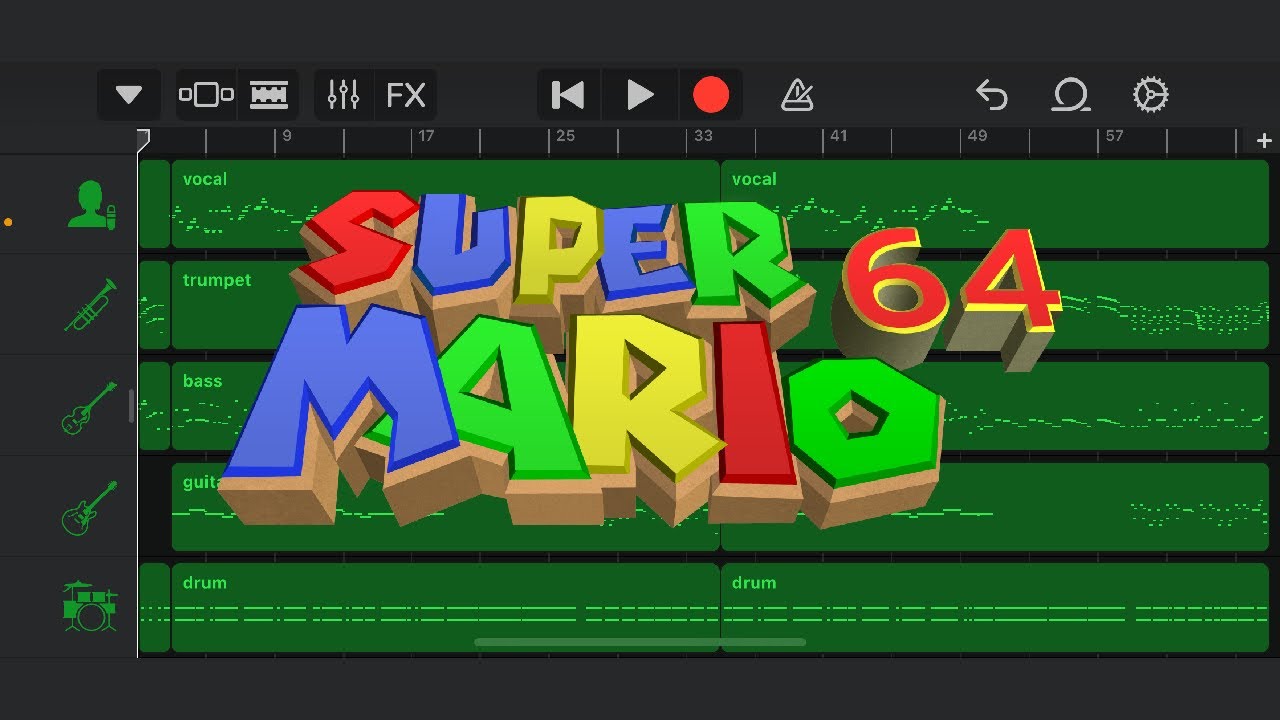This screenshot has height=720, width=1280.
Task: Select the second drum region
Action: pyautogui.click(x=995, y=608)
